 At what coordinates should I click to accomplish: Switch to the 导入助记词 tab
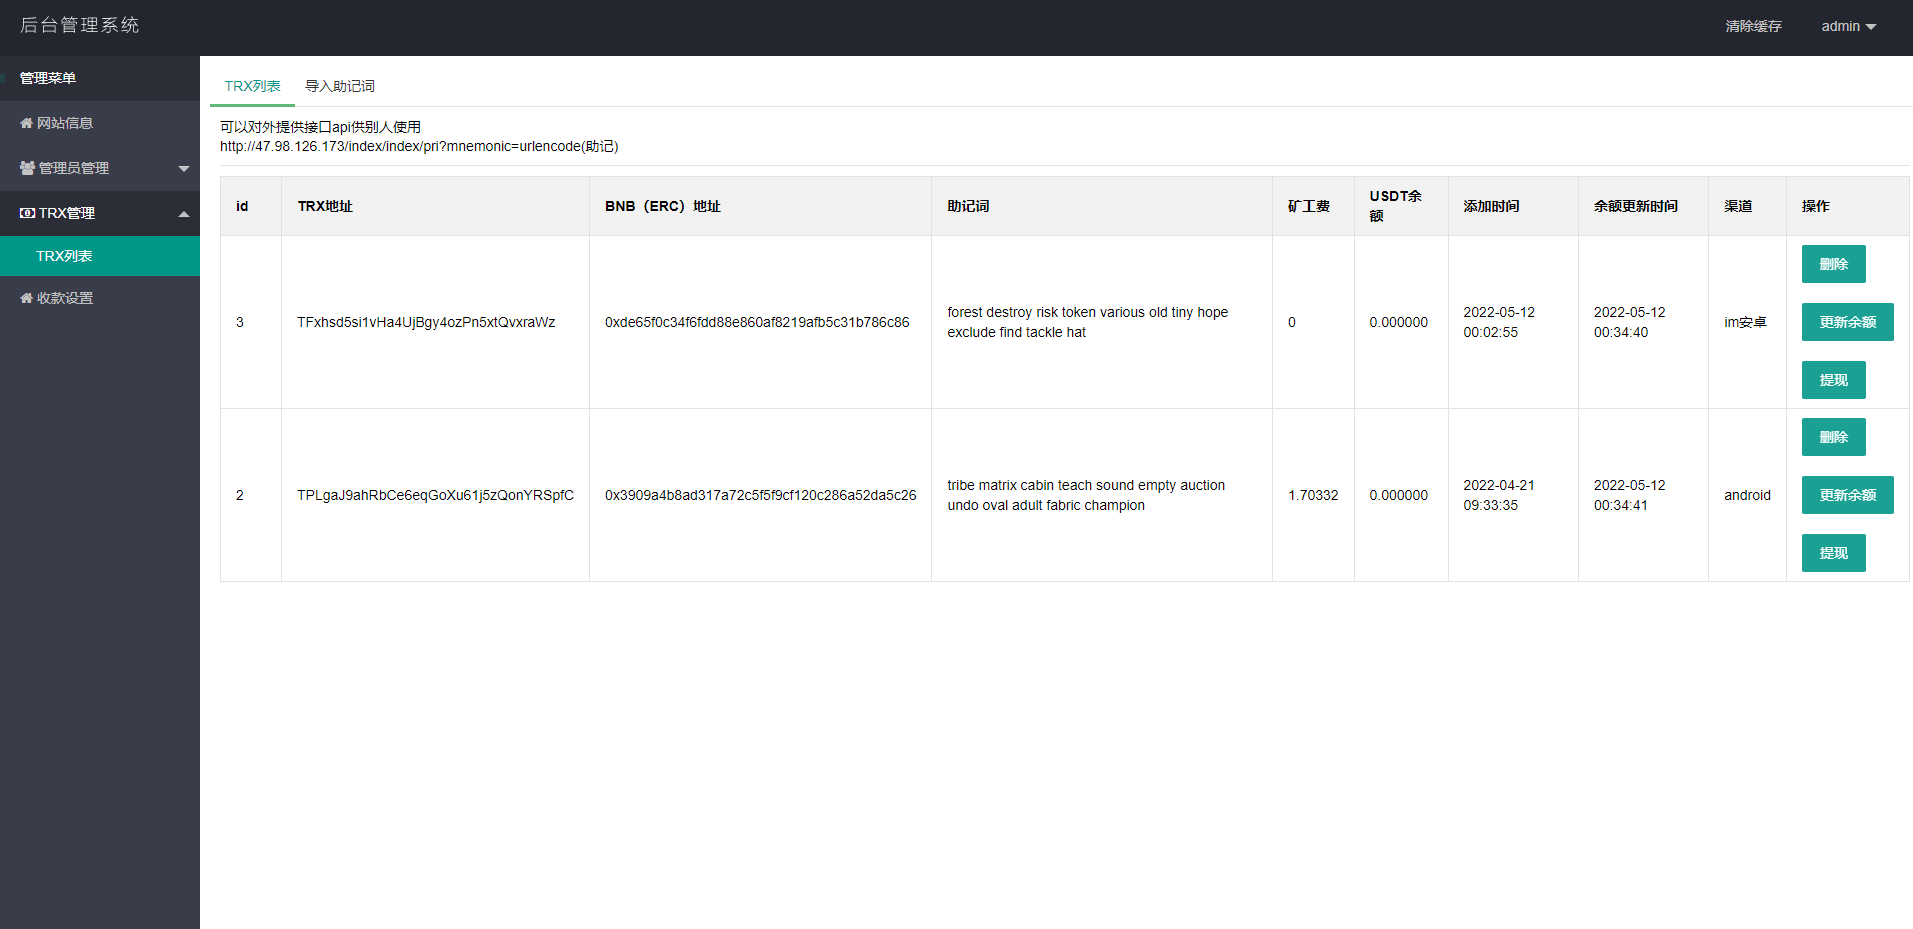pos(340,86)
